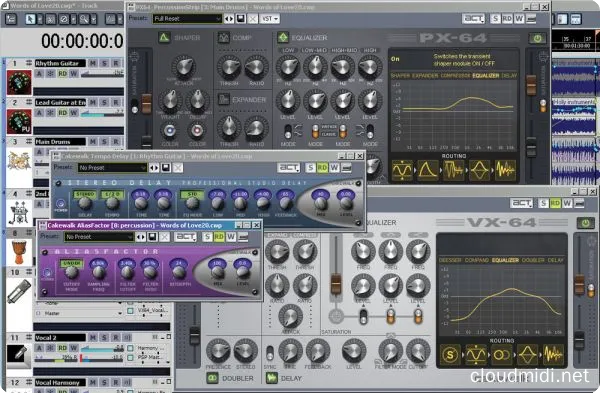Click the PX-64 power button
Image resolution: width=600 pixels, height=393 pixels.
537,38
